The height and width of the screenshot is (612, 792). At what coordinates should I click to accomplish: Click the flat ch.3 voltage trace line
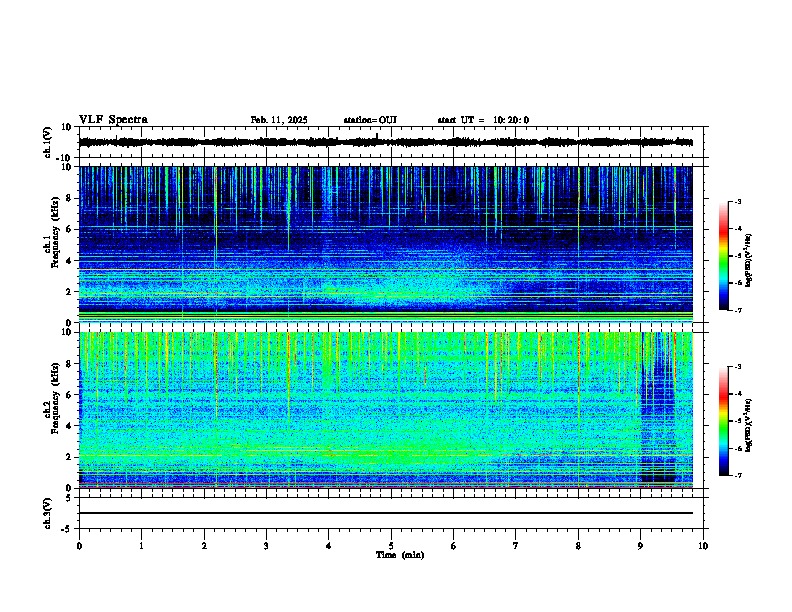point(386,513)
